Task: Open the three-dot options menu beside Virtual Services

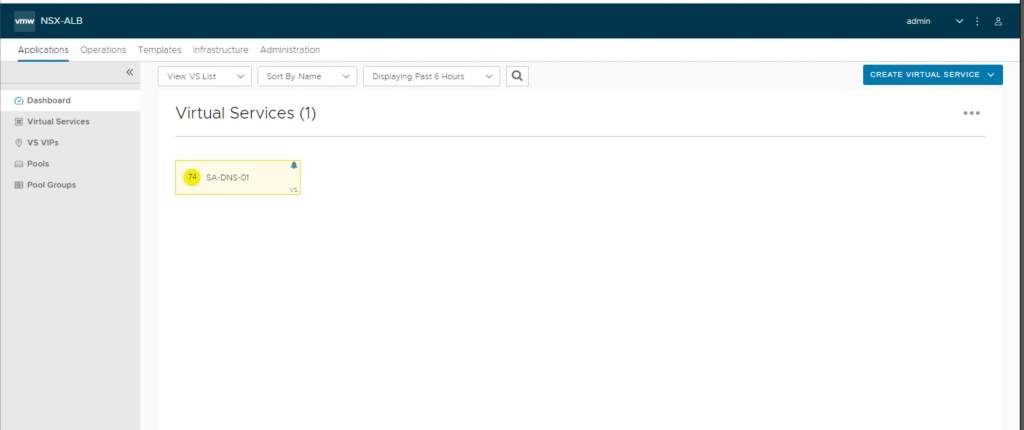Action: click(x=971, y=113)
